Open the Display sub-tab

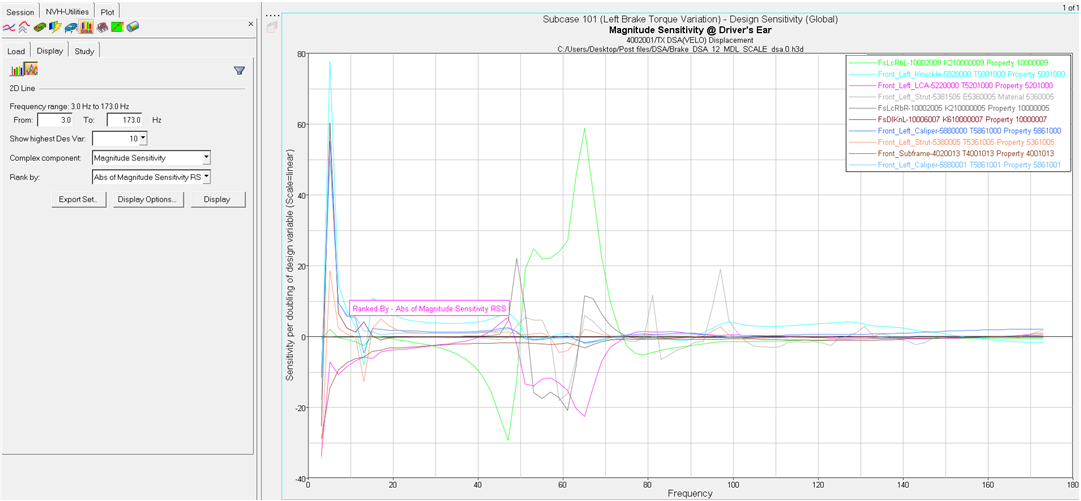(x=50, y=51)
